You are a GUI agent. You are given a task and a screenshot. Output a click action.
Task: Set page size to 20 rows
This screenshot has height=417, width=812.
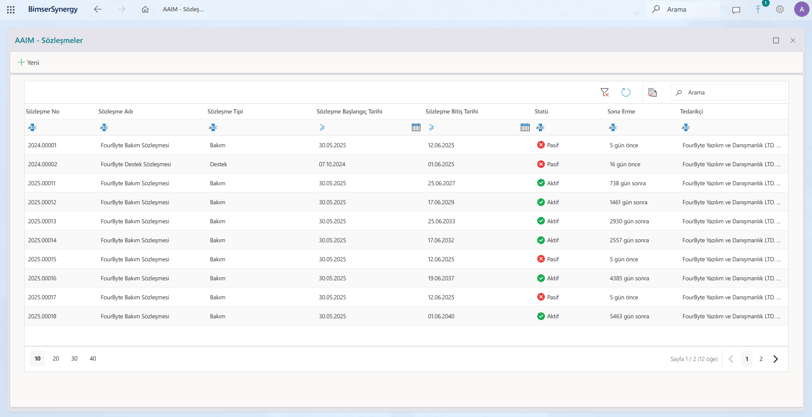56,358
